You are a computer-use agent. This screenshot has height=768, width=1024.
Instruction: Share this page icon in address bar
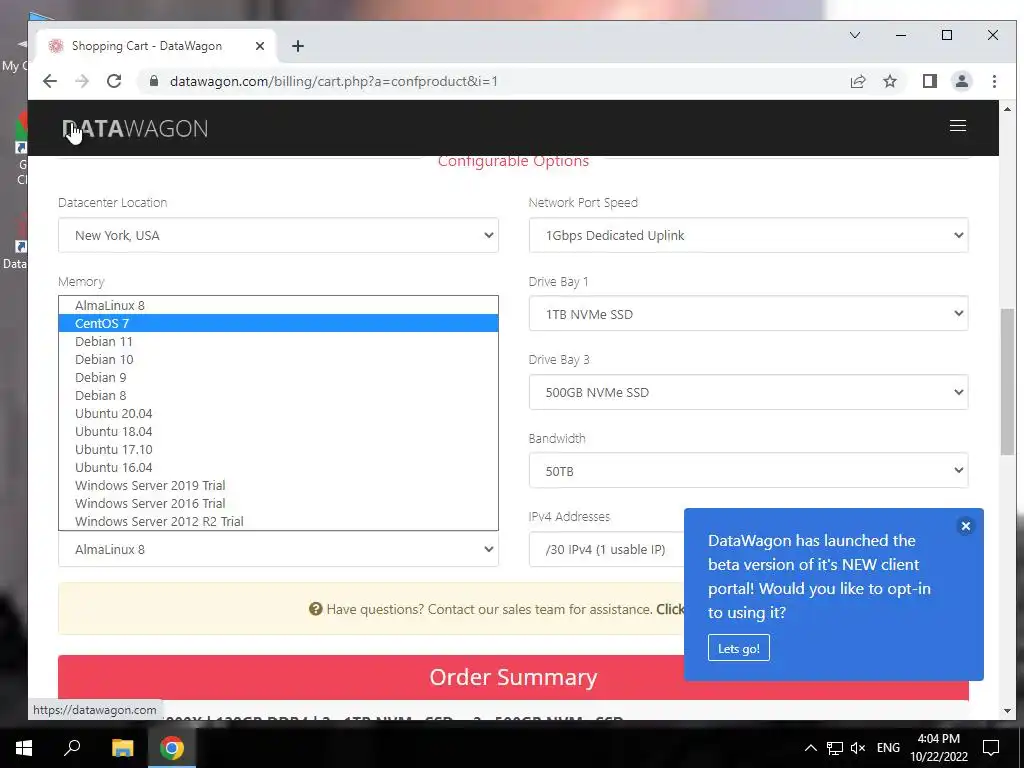click(858, 81)
